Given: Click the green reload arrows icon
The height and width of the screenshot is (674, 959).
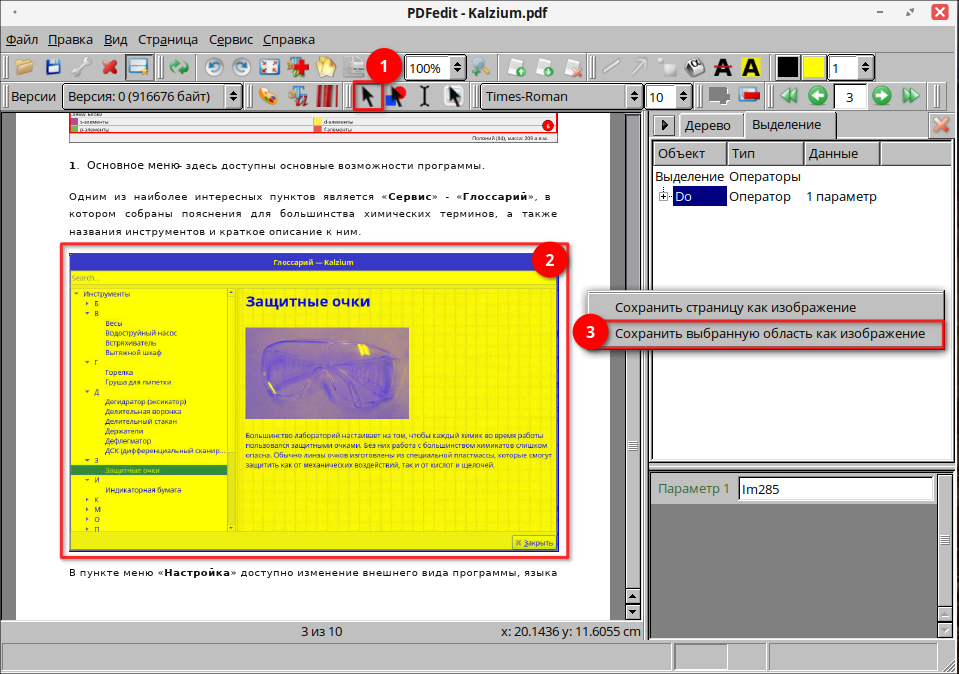Looking at the screenshot, I should pyautogui.click(x=179, y=68).
